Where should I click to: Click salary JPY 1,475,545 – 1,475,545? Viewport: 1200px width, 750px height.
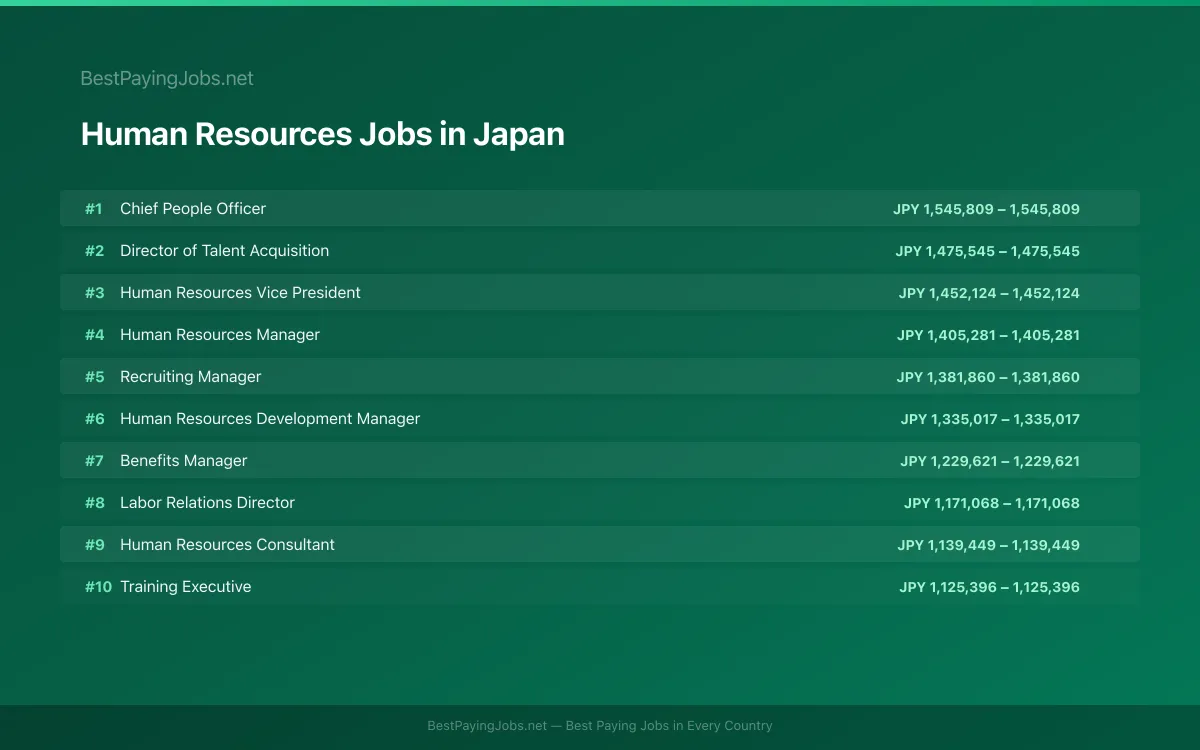(987, 251)
